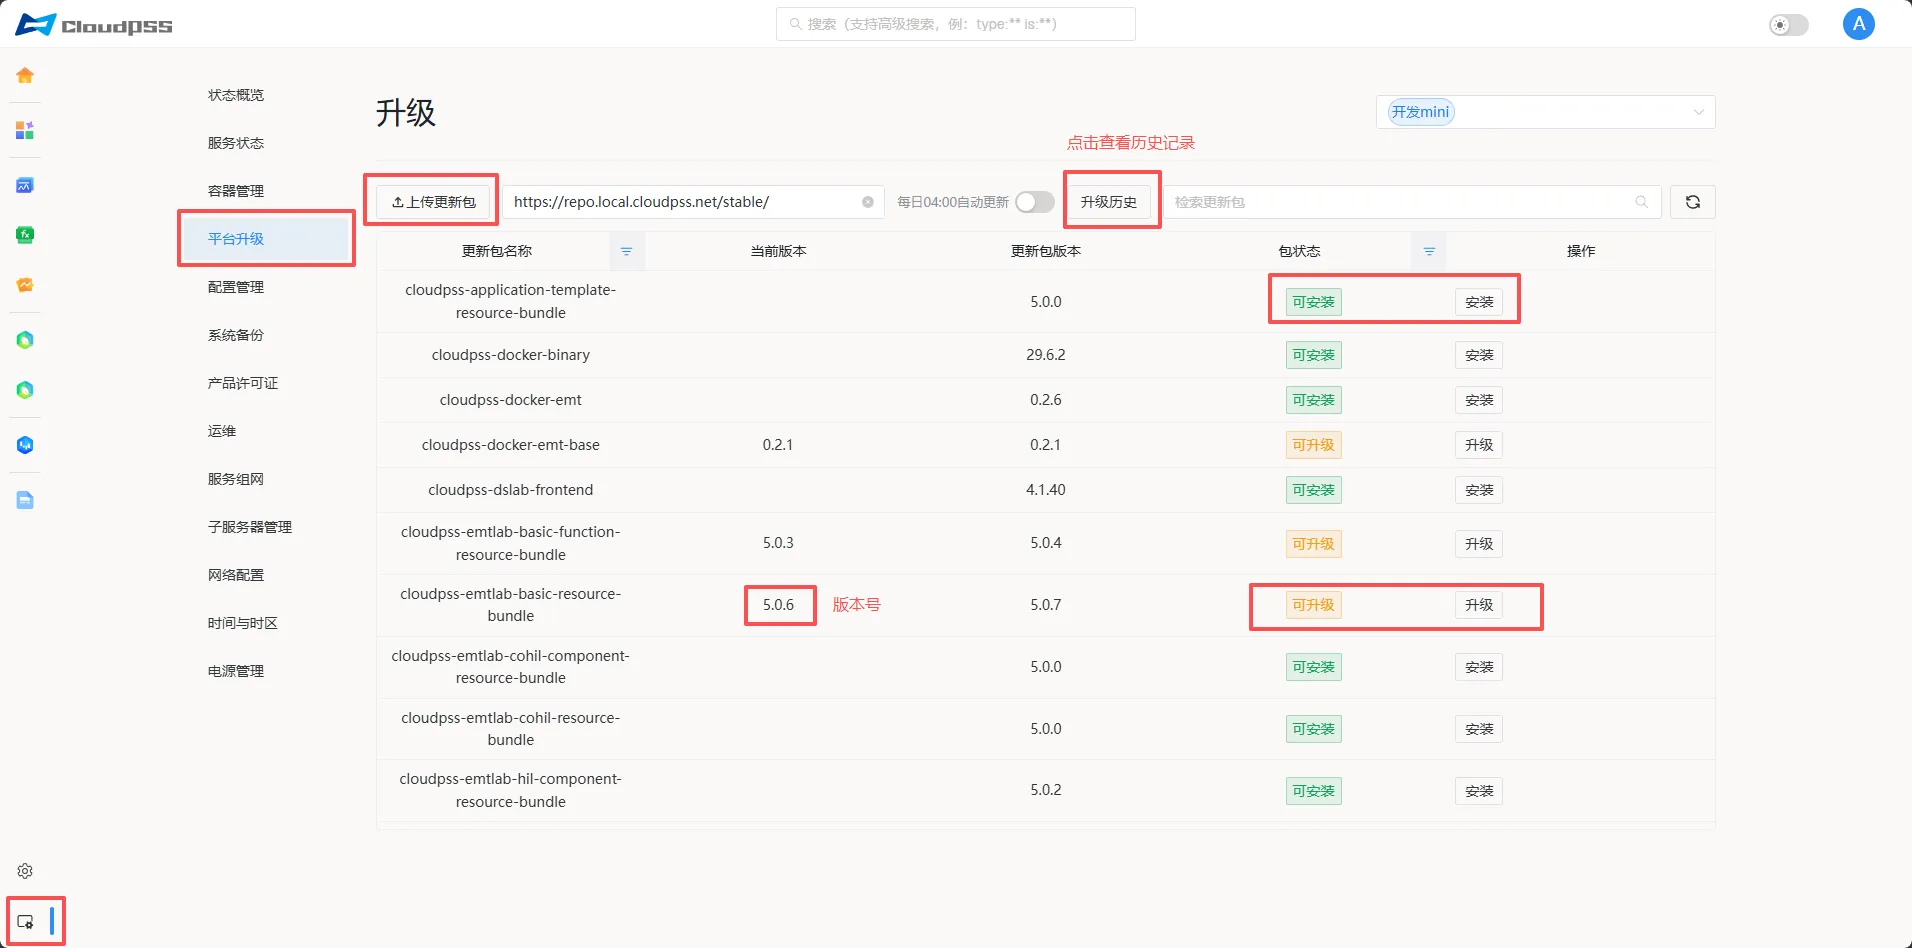This screenshot has width=1912, height=948.
Task: Open 系统备份 menu item
Action: click(236, 335)
